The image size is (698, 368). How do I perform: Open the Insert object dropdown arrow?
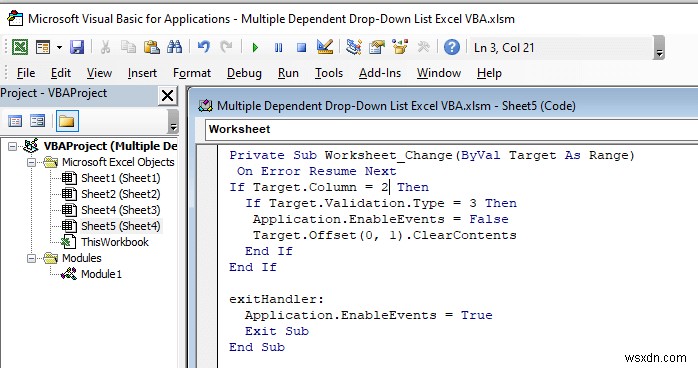click(x=59, y=47)
